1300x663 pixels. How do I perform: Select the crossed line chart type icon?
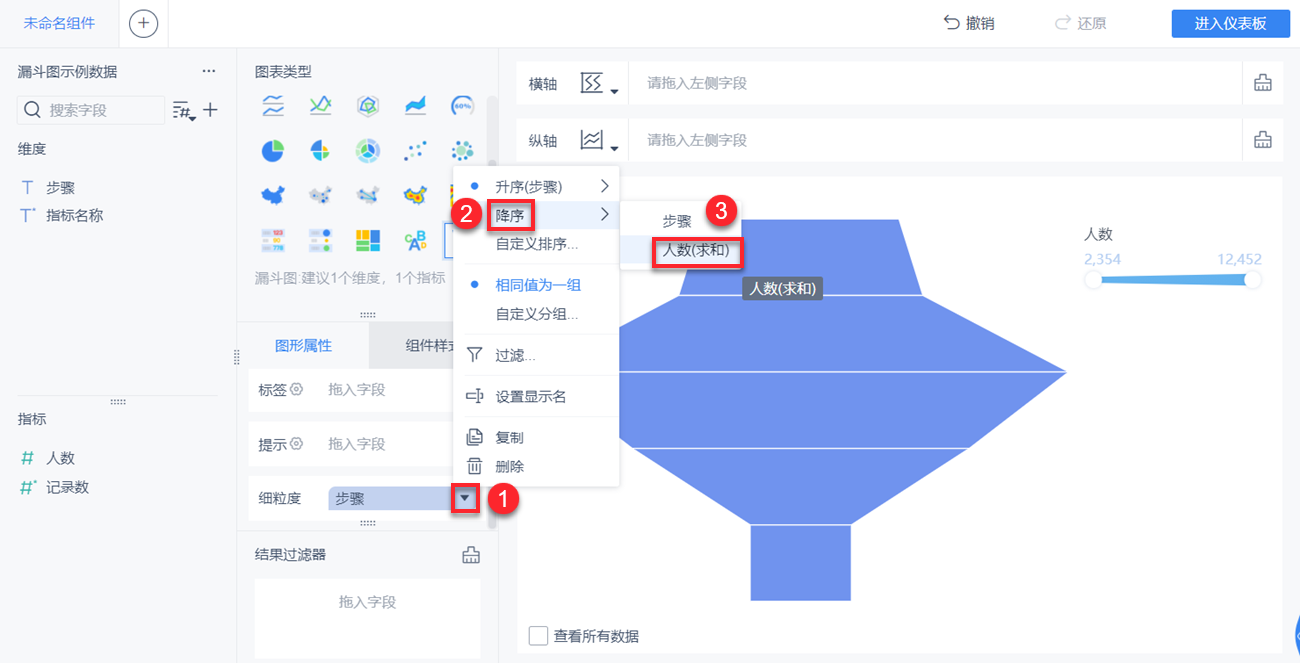[320, 105]
